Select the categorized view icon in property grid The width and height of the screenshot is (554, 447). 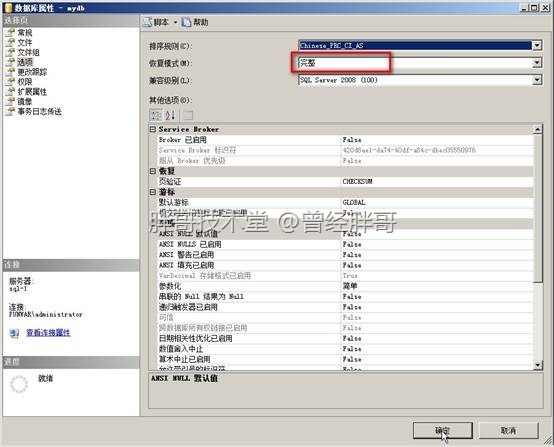(155, 115)
